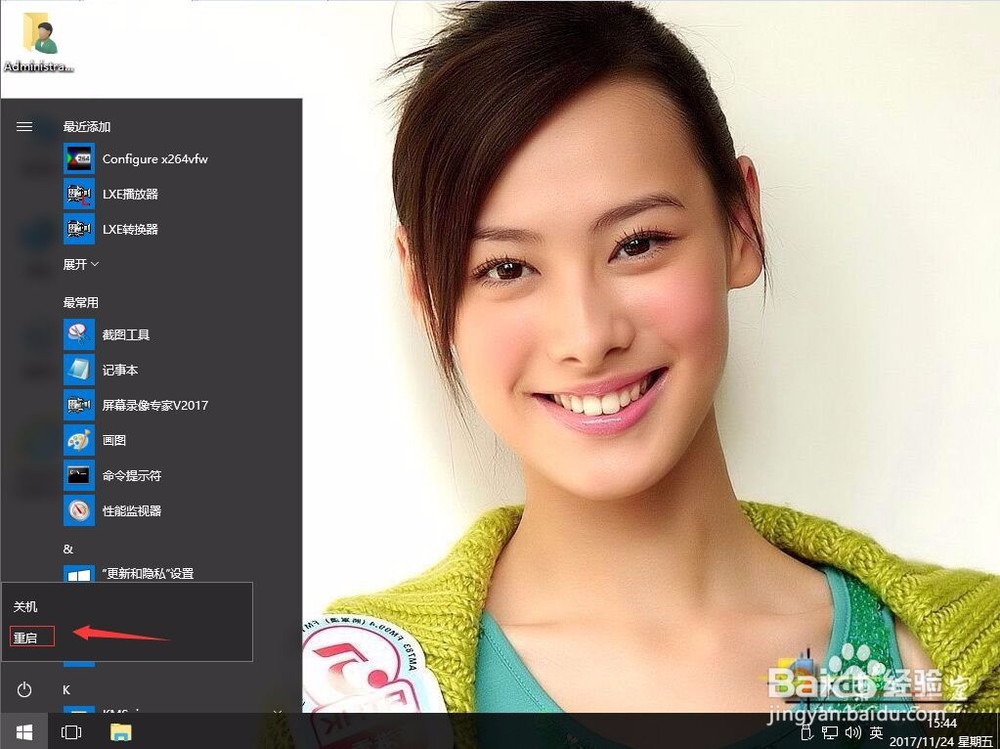Click the K letter group header
This screenshot has width=1000, height=749.
(66, 690)
